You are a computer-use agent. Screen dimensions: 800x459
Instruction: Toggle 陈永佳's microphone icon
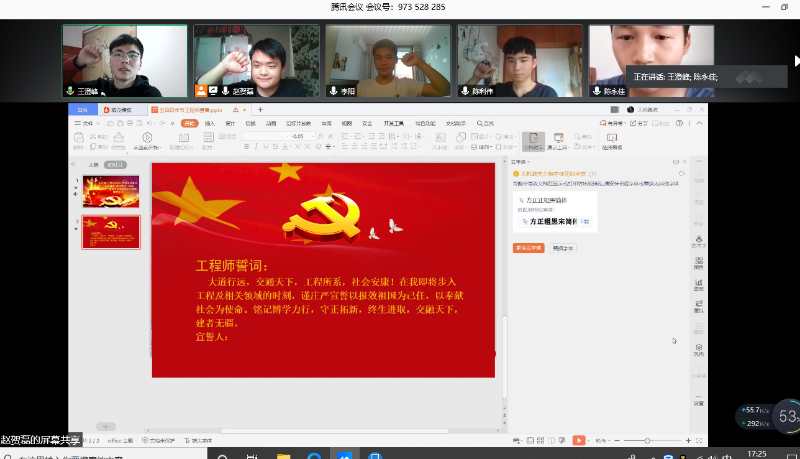597,90
